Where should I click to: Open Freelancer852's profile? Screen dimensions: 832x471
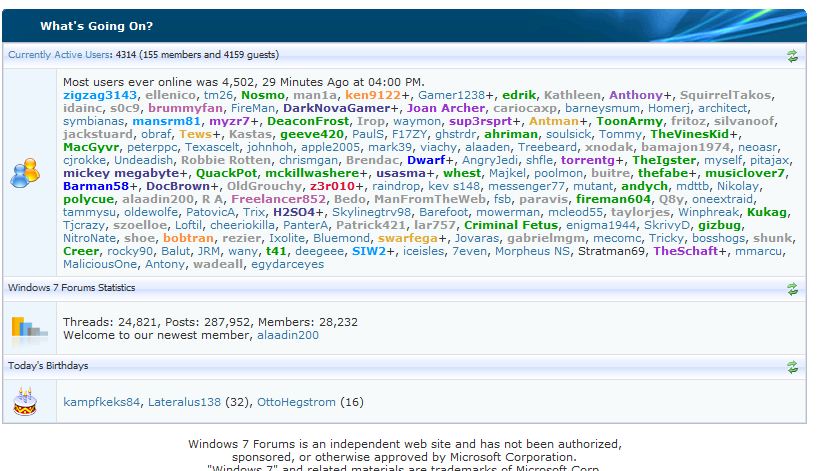pos(278,199)
